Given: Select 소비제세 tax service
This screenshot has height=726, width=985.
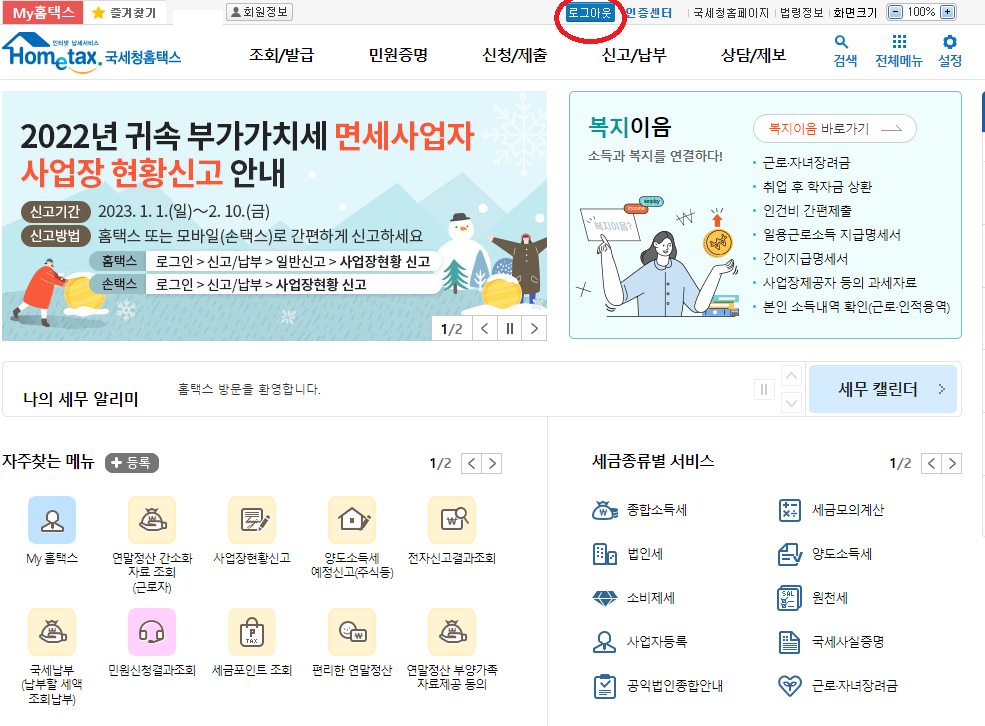Looking at the screenshot, I should 633,598.
